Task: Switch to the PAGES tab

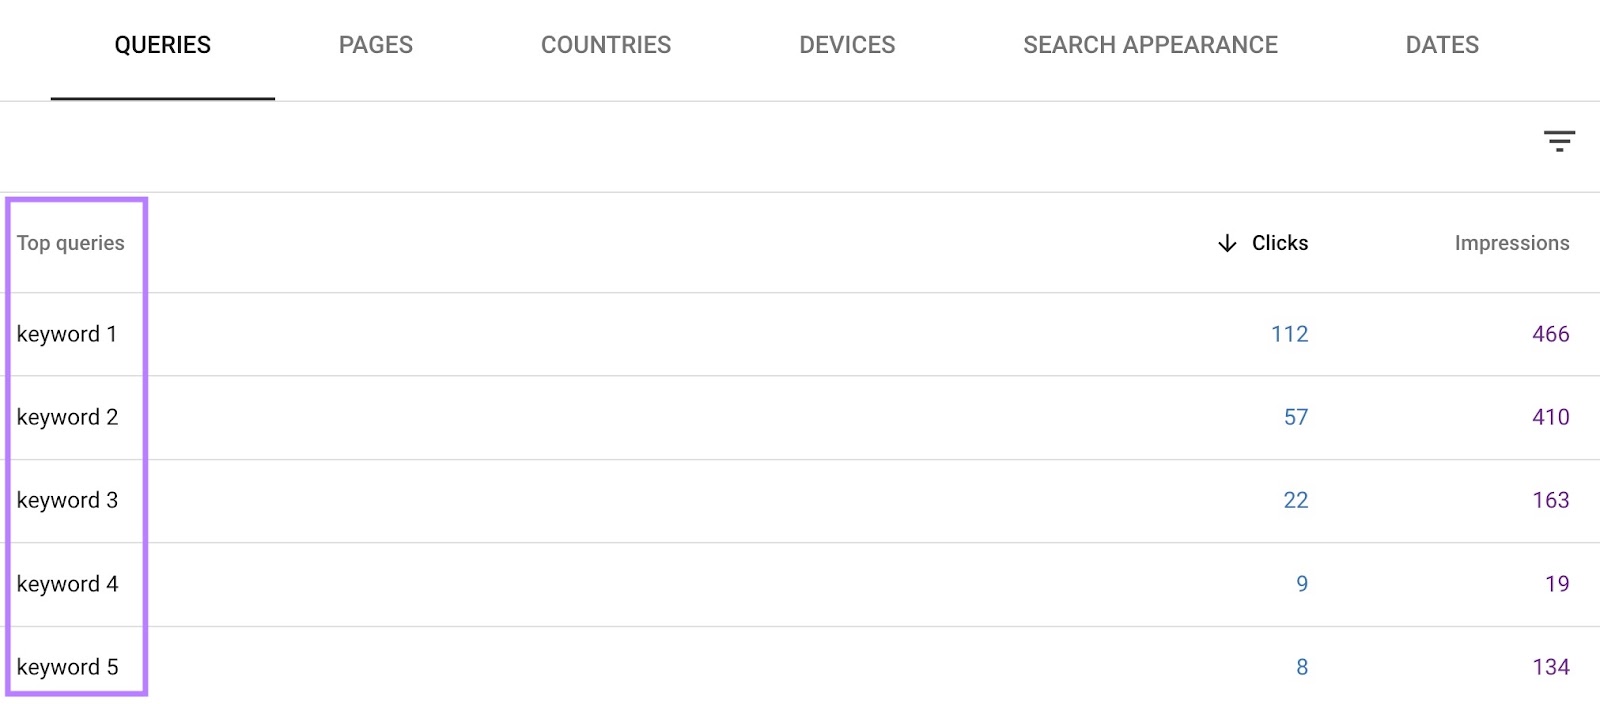Action: (x=376, y=44)
